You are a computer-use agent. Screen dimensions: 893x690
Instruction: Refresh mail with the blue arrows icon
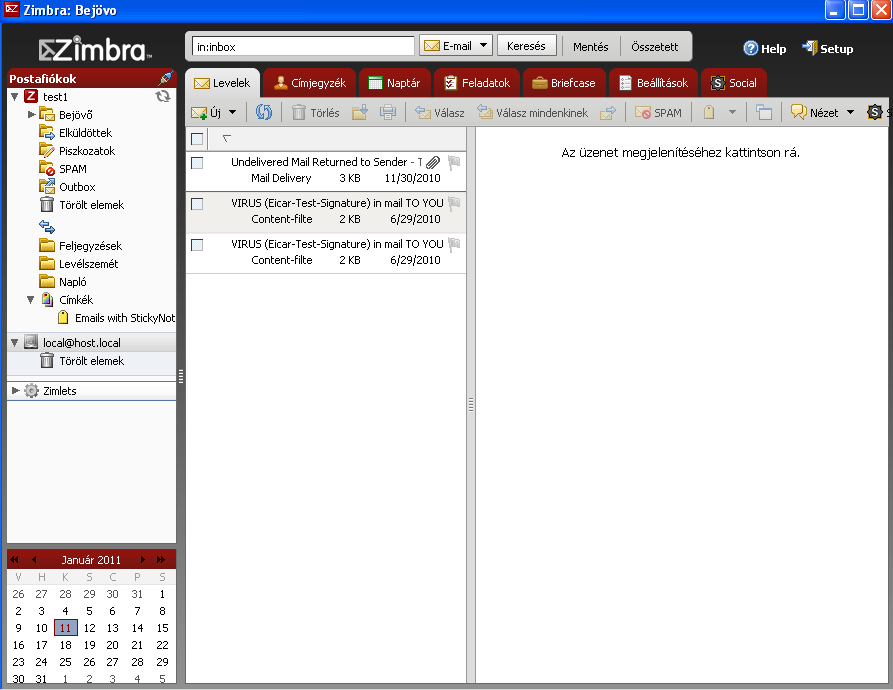tap(264, 112)
